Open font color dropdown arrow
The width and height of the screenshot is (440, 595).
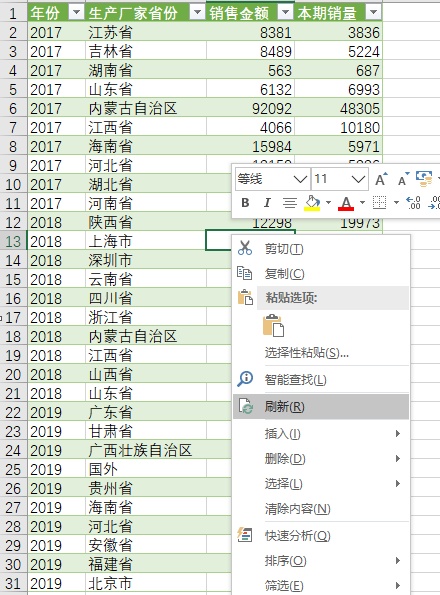(x=362, y=203)
